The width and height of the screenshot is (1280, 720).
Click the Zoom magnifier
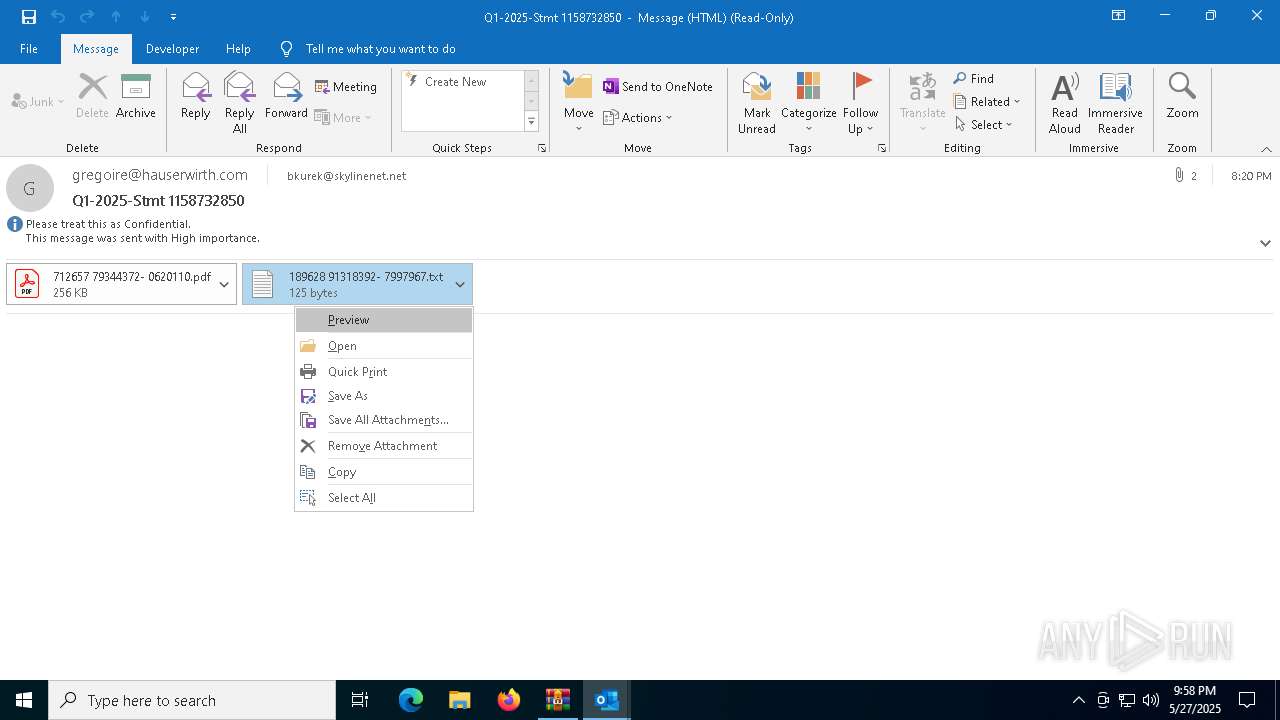pos(1182,97)
